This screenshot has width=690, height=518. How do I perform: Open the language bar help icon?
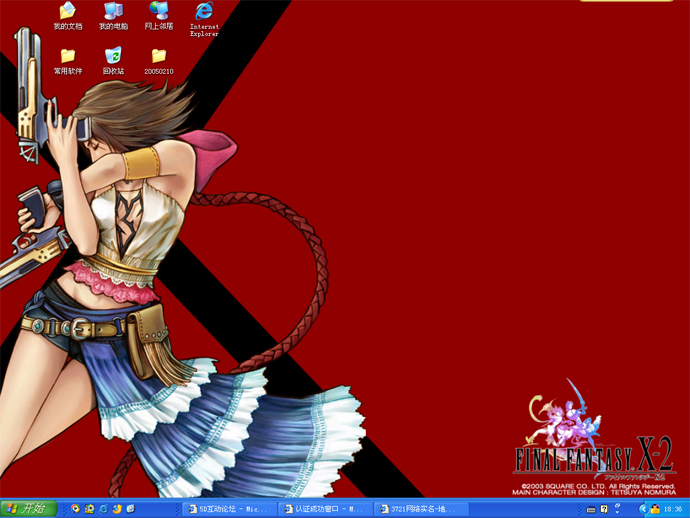pos(604,509)
